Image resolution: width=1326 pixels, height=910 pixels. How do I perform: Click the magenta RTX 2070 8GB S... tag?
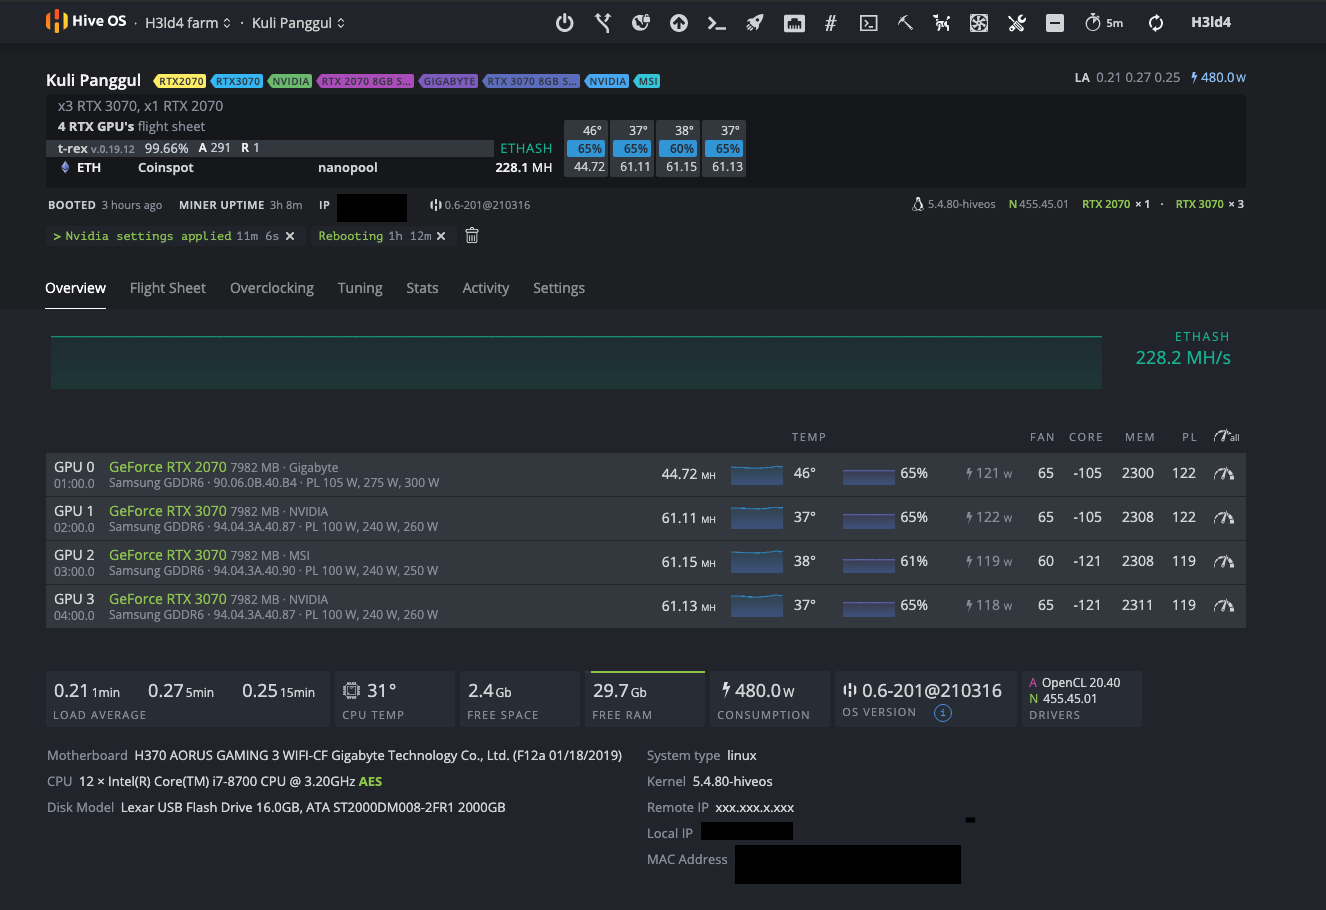[x=365, y=81]
